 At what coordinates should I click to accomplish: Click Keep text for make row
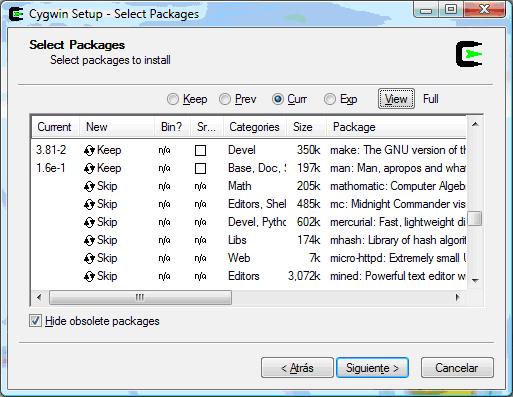click(109, 150)
